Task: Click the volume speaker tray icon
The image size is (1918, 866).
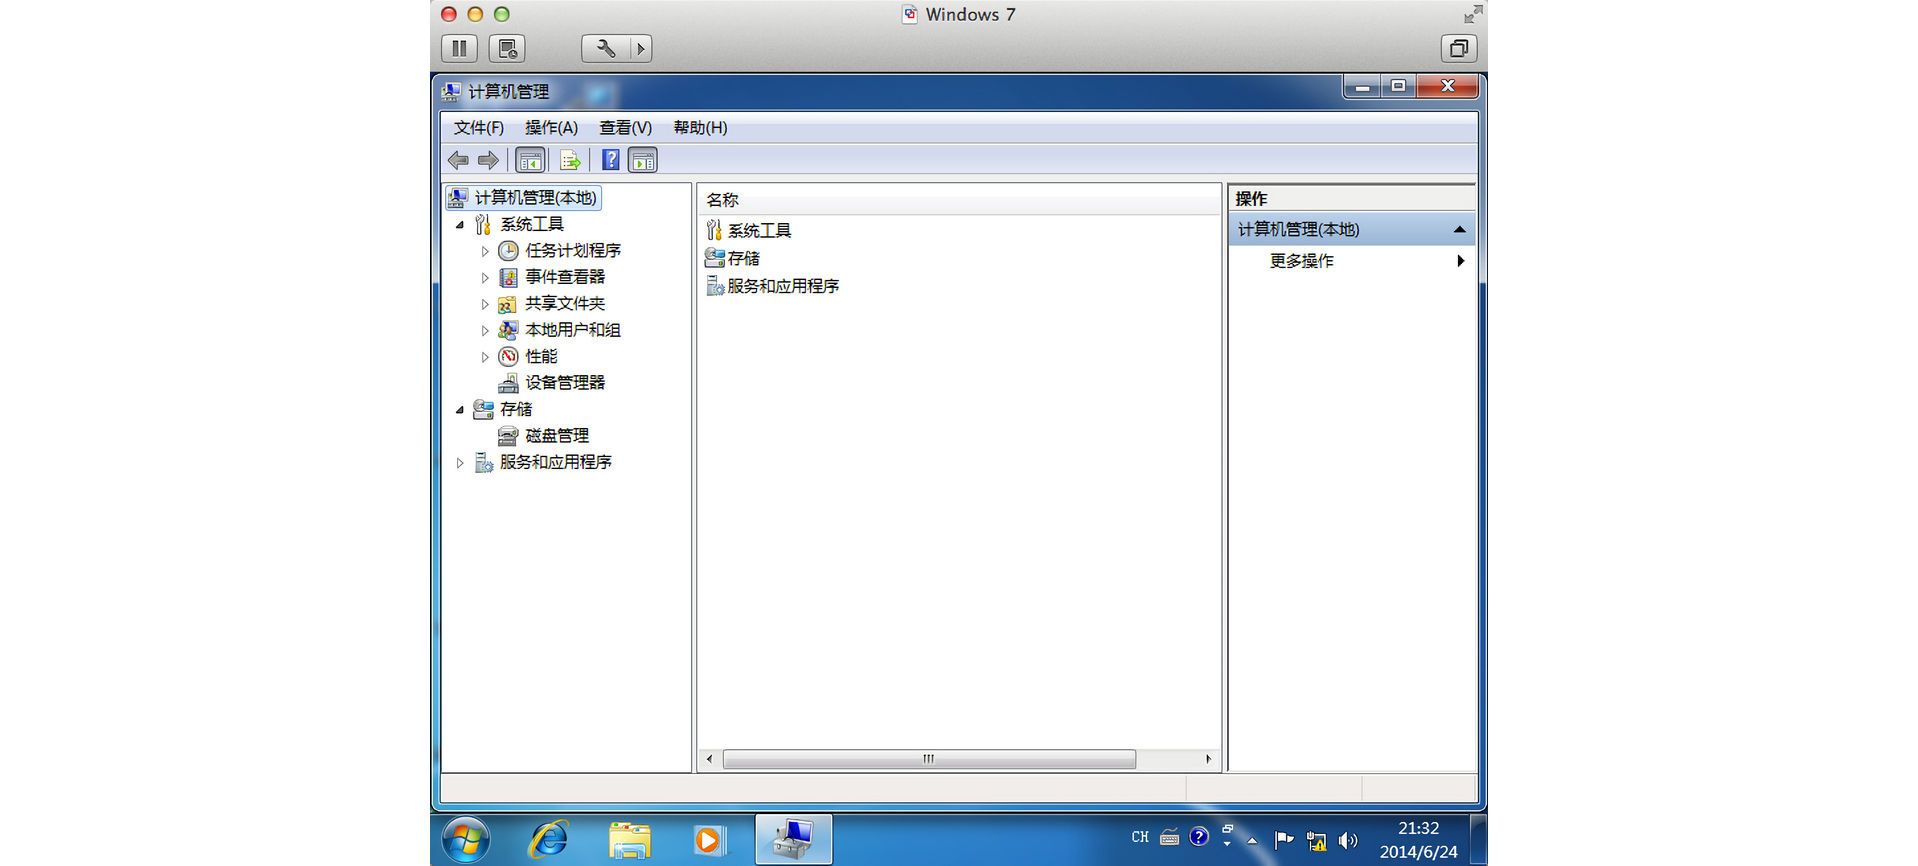Action: tap(1347, 841)
